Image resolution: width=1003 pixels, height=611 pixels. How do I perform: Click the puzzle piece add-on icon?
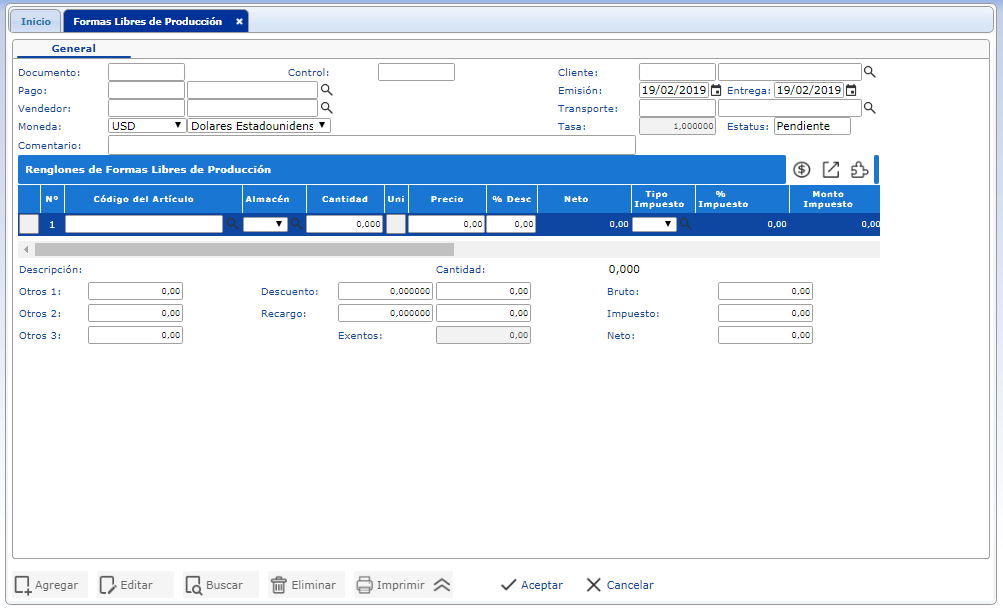pos(859,170)
